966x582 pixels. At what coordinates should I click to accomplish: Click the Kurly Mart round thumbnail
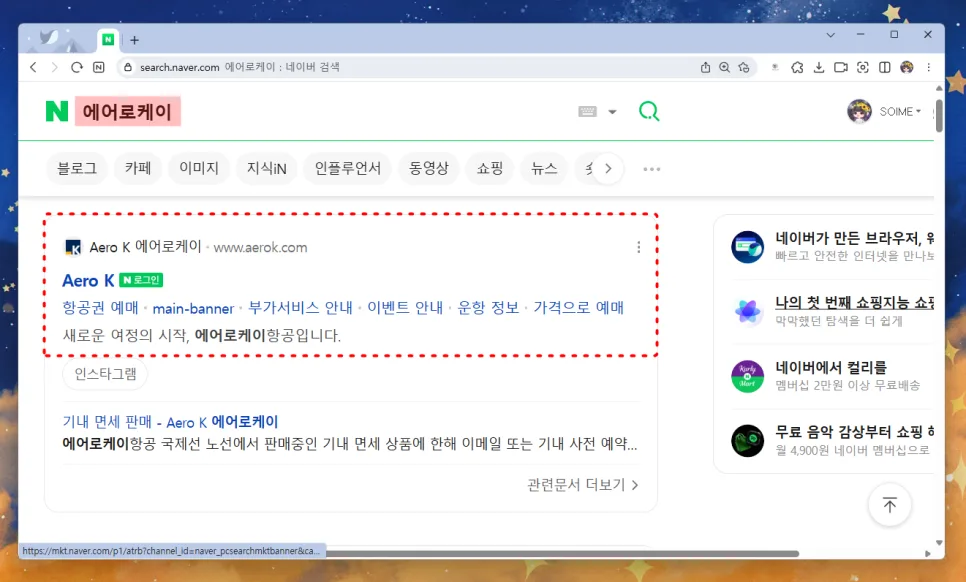pyautogui.click(x=747, y=376)
